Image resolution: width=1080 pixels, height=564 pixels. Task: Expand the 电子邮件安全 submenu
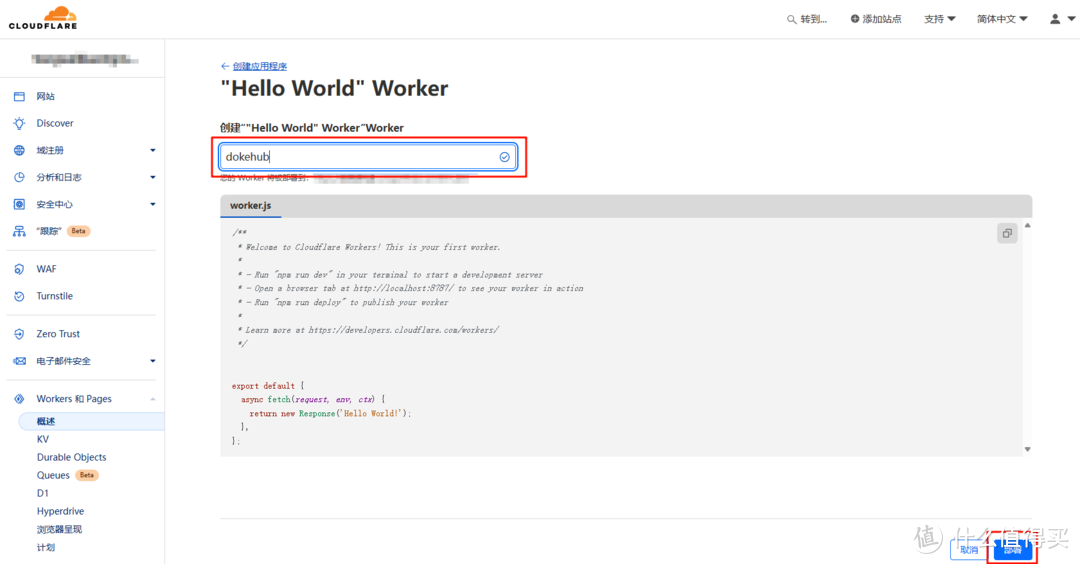pos(153,361)
